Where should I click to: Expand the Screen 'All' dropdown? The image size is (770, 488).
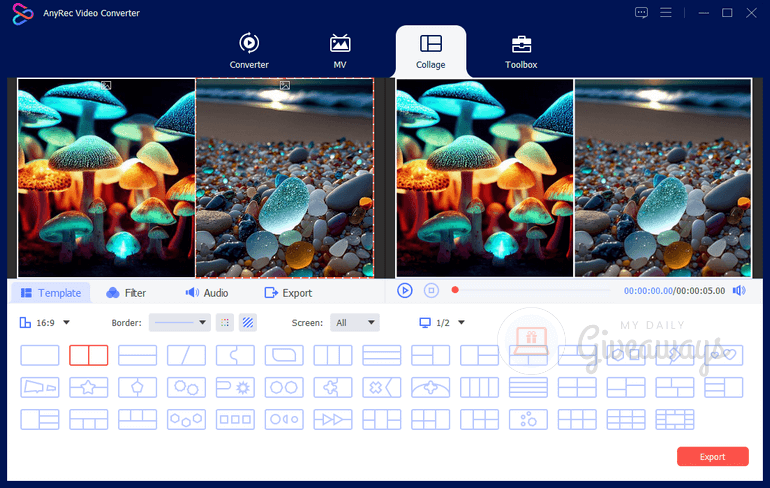pos(356,322)
